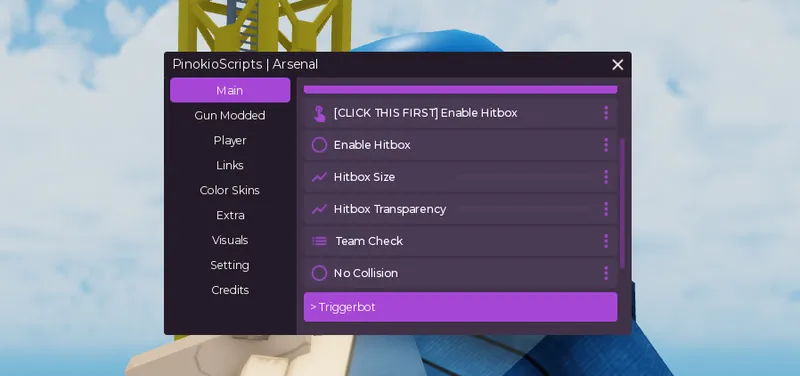The height and width of the screenshot is (376, 800).
Task: Expand the Team Check dropdown
Action: pyautogui.click(x=460, y=241)
